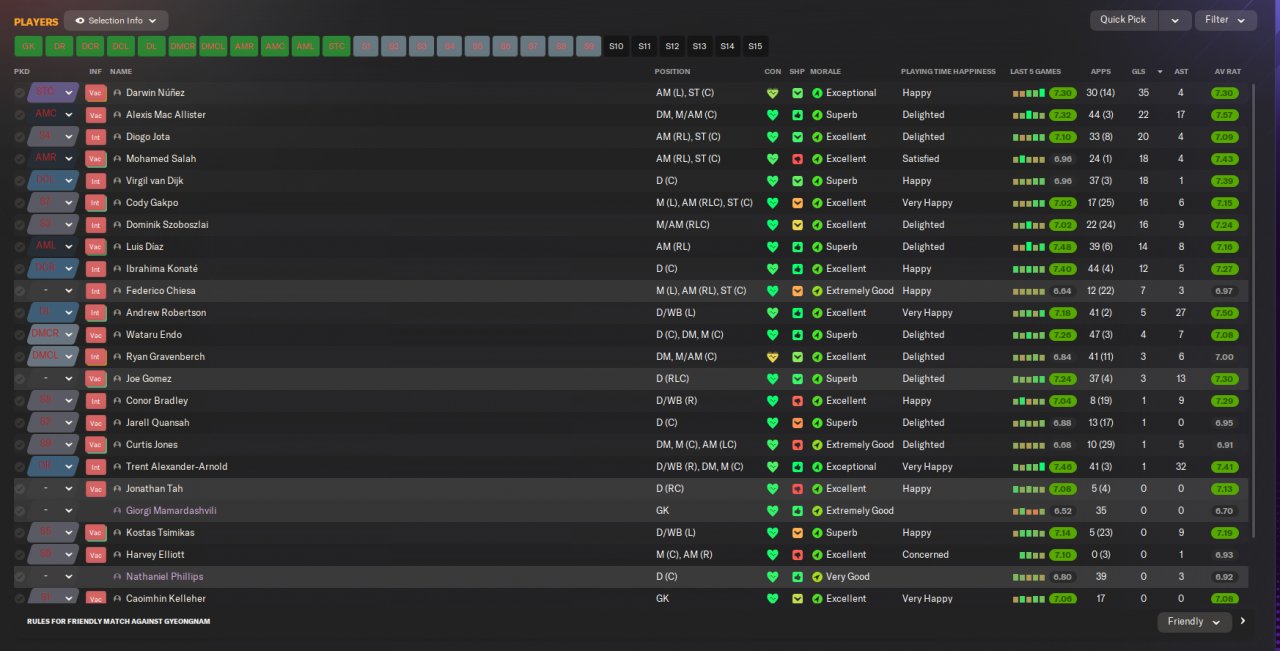Open Luis Díaz's AML position dropdown
The height and width of the screenshot is (651, 1280).
[x=53, y=247]
